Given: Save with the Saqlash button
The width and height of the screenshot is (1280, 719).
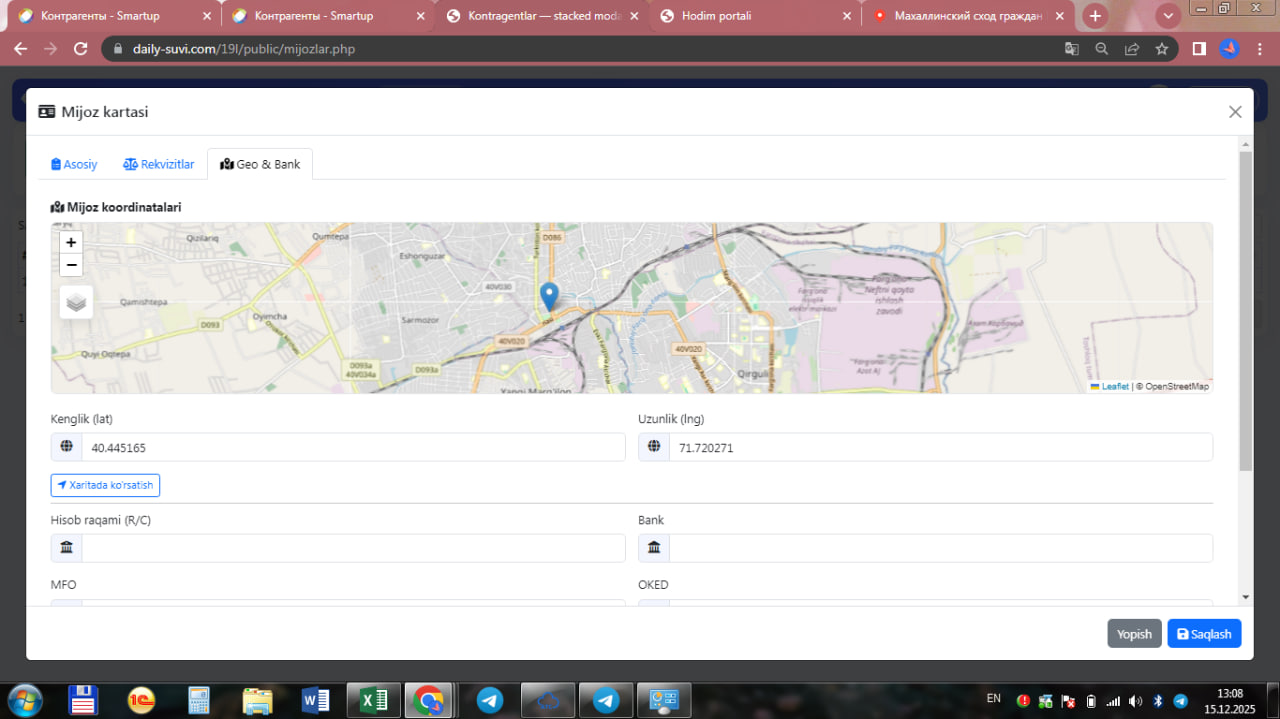Looking at the screenshot, I should 1204,634.
